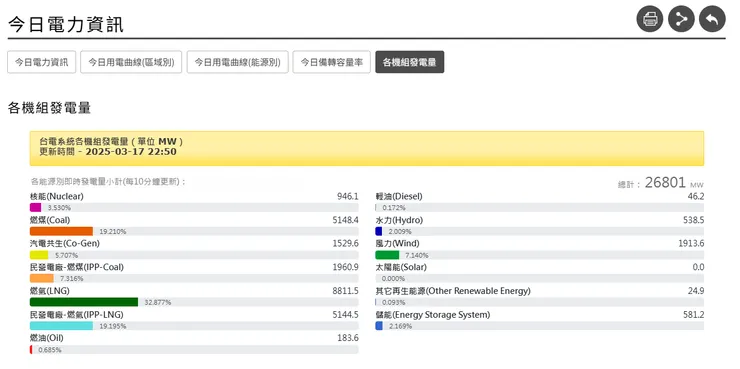Click the yellow Co-Gen bar
Viewport: 740px width, 369px height.
pyautogui.click(x=39, y=255)
